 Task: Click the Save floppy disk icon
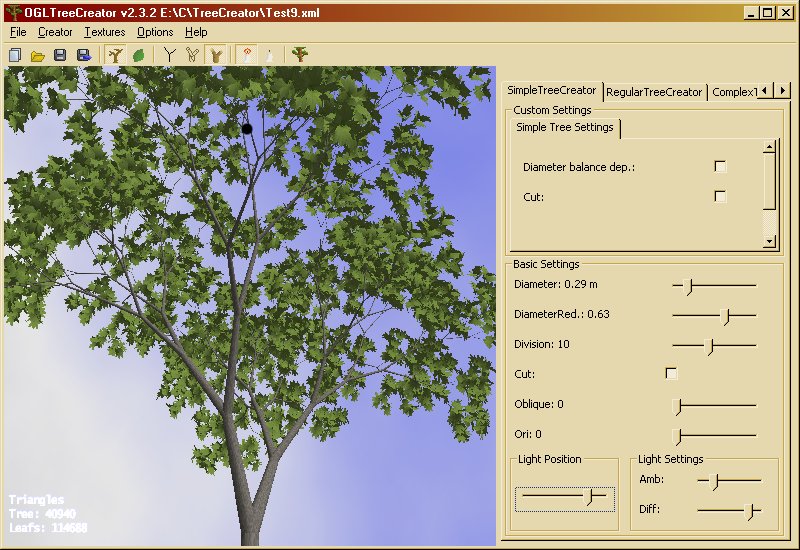click(x=60, y=55)
